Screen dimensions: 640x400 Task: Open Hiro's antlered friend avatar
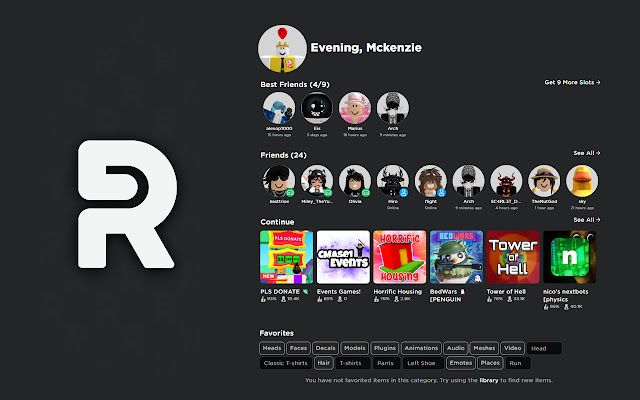pos(393,181)
